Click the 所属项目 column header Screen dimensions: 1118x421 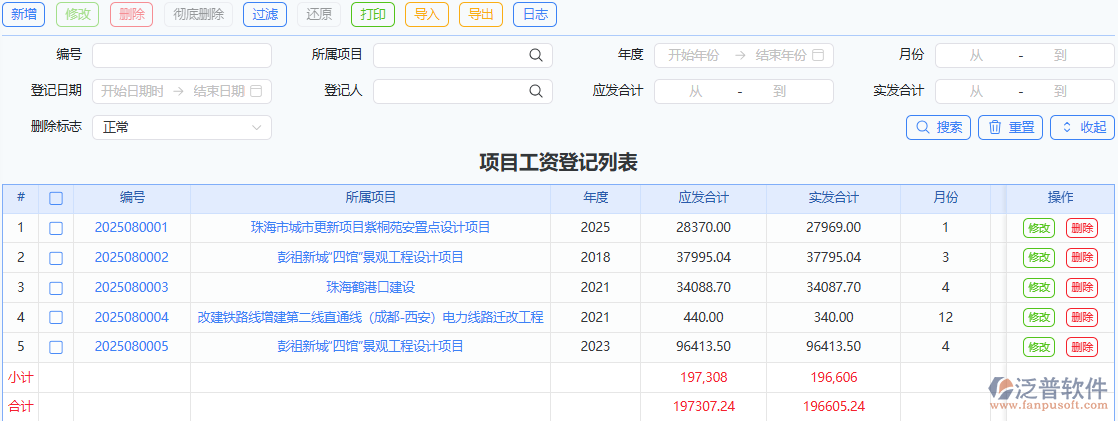click(371, 198)
